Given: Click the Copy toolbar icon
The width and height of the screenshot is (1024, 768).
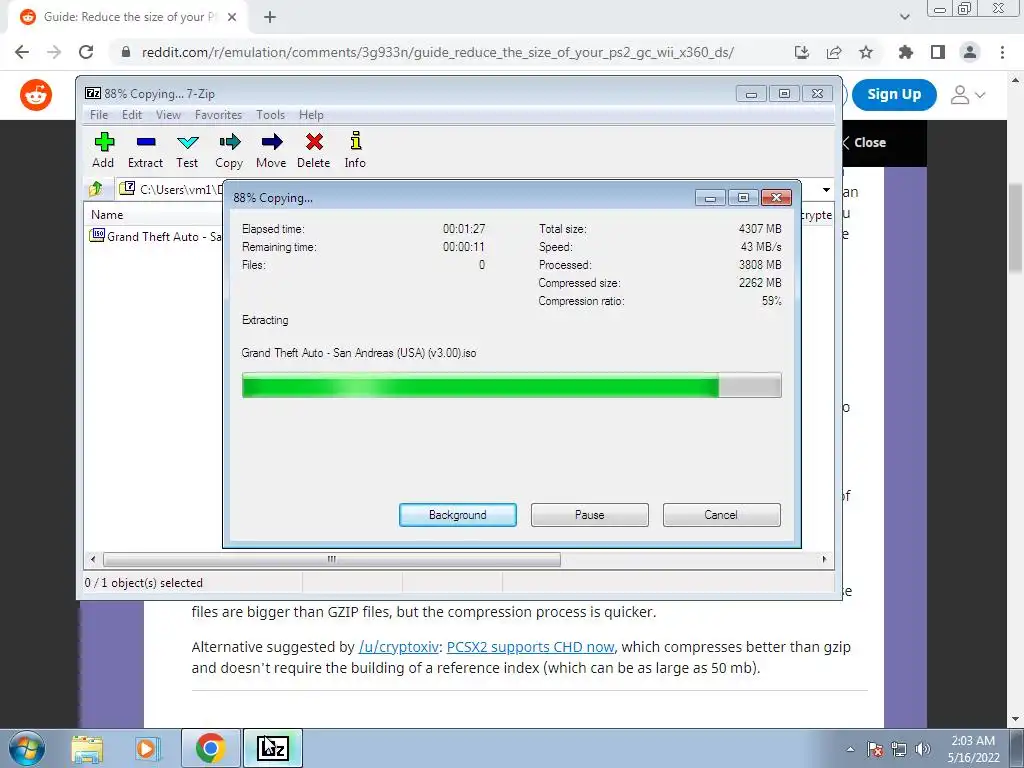Looking at the screenshot, I should pyautogui.click(x=229, y=150).
